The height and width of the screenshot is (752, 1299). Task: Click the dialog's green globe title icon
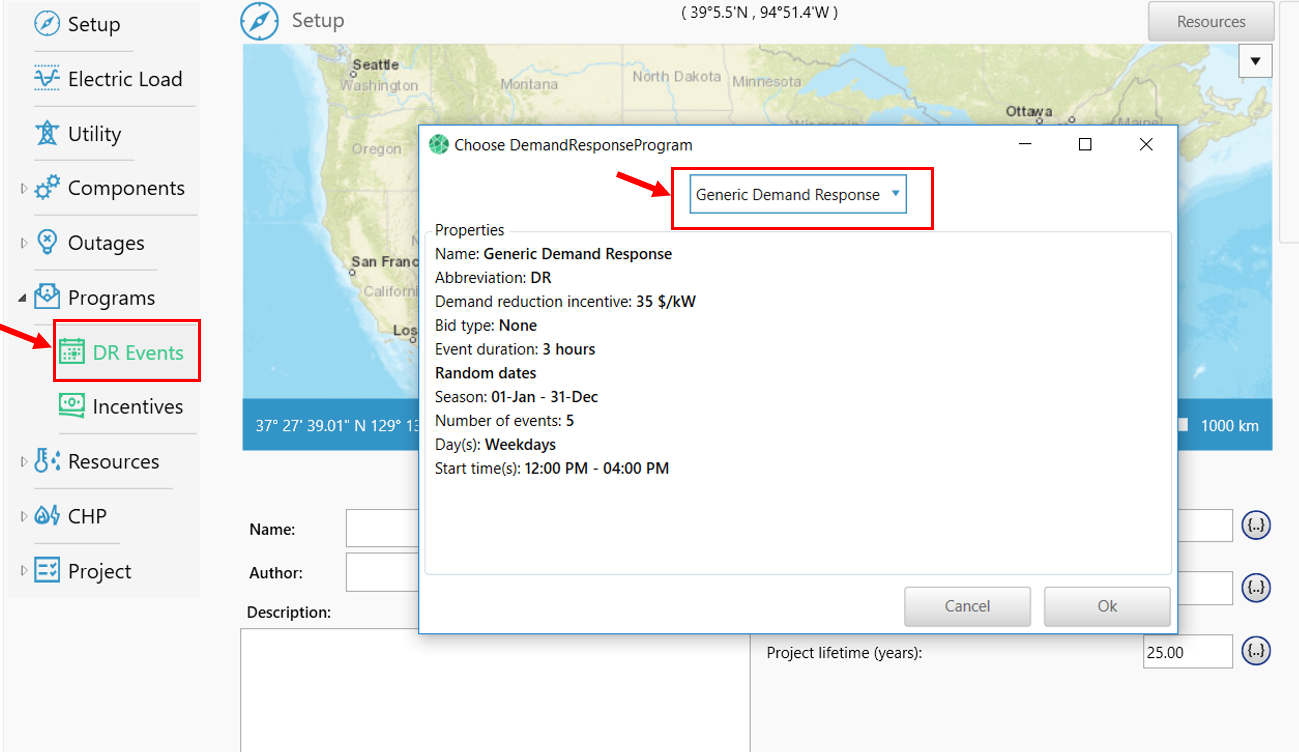pyautogui.click(x=438, y=145)
